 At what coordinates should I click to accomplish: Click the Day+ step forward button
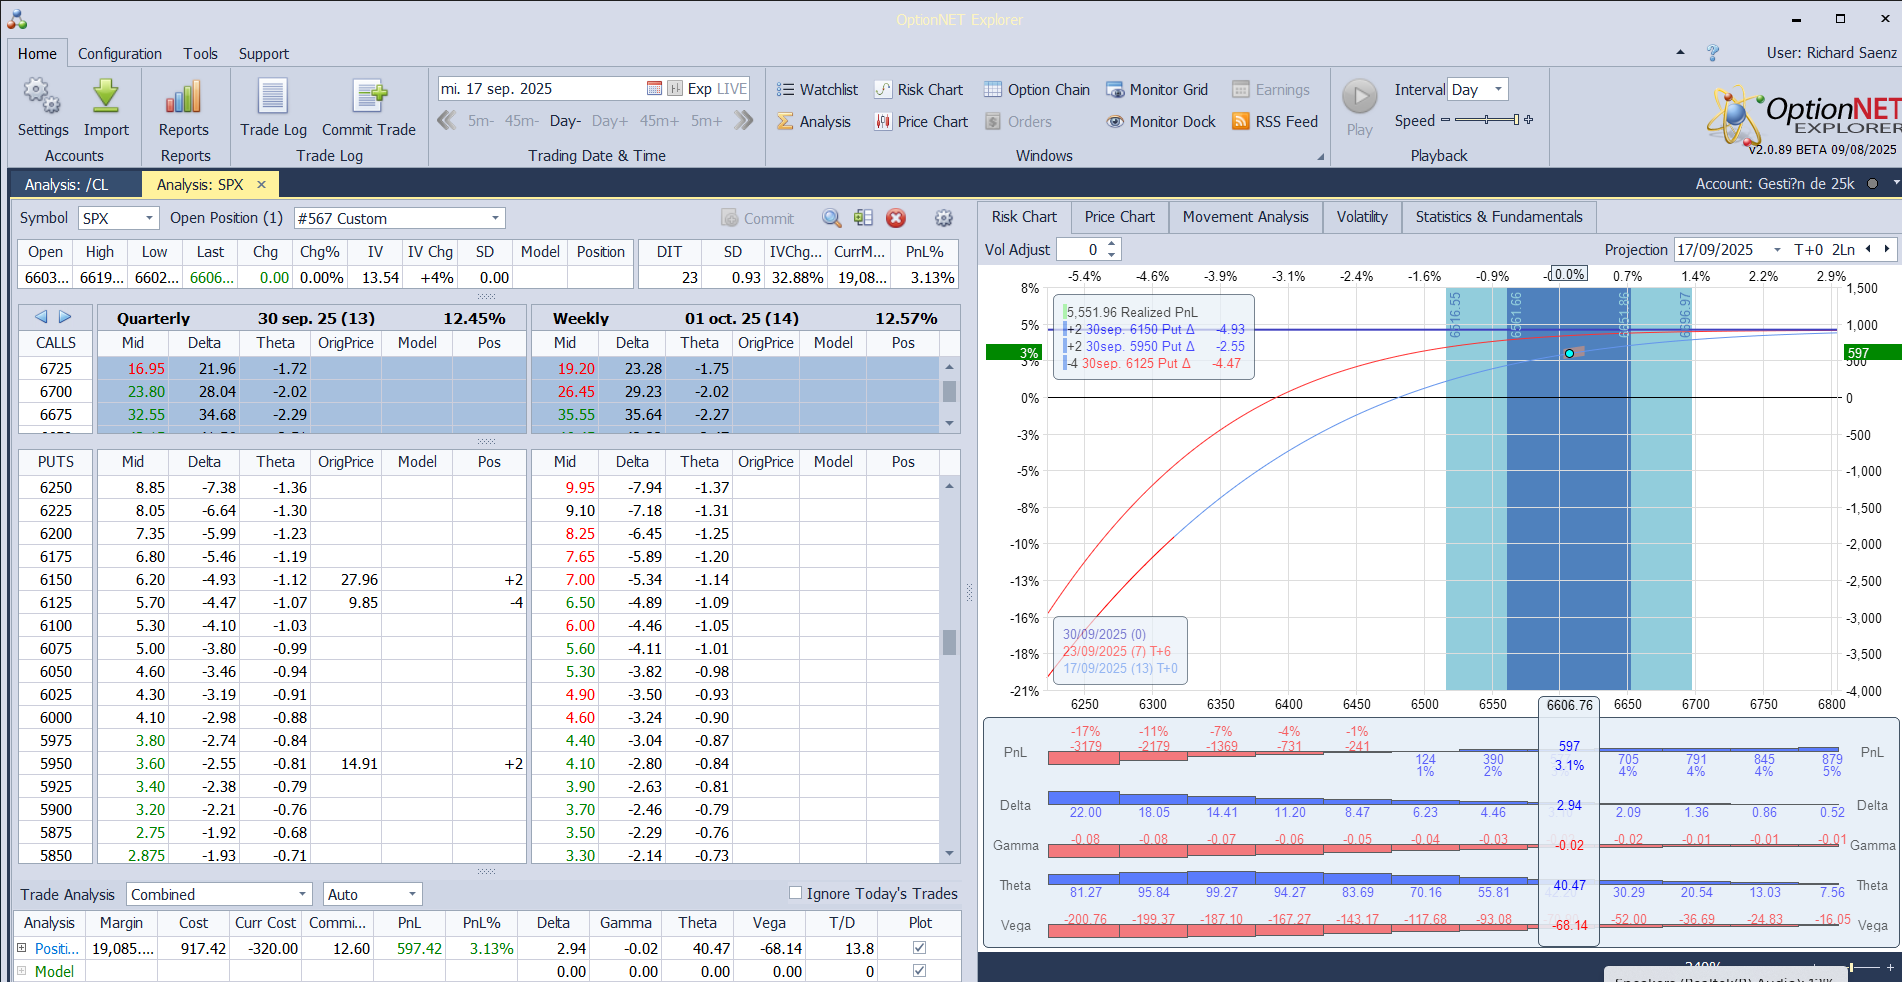click(610, 121)
